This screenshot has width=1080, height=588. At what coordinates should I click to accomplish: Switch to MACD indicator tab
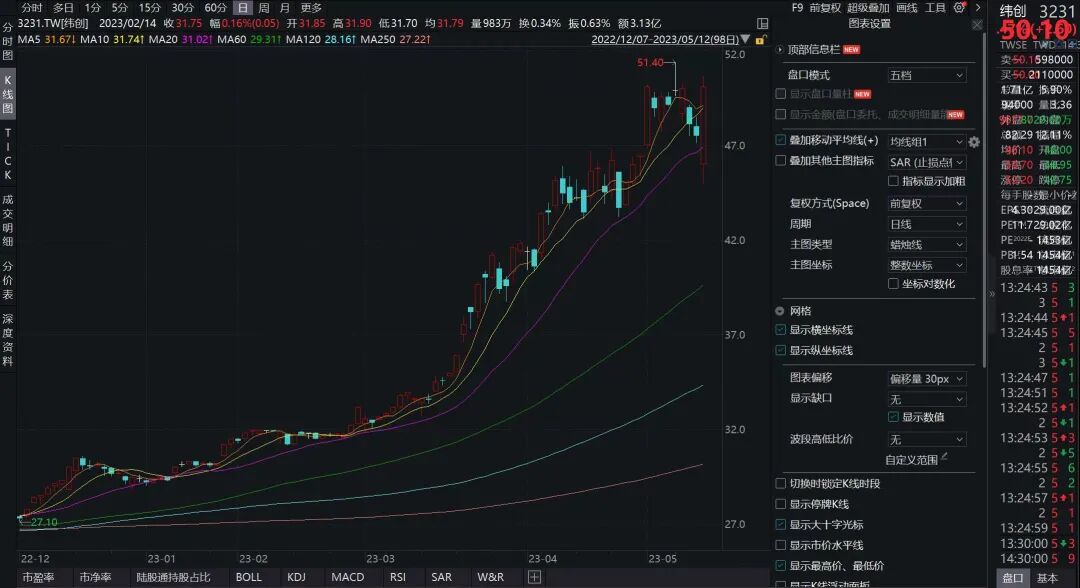(x=348, y=577)
